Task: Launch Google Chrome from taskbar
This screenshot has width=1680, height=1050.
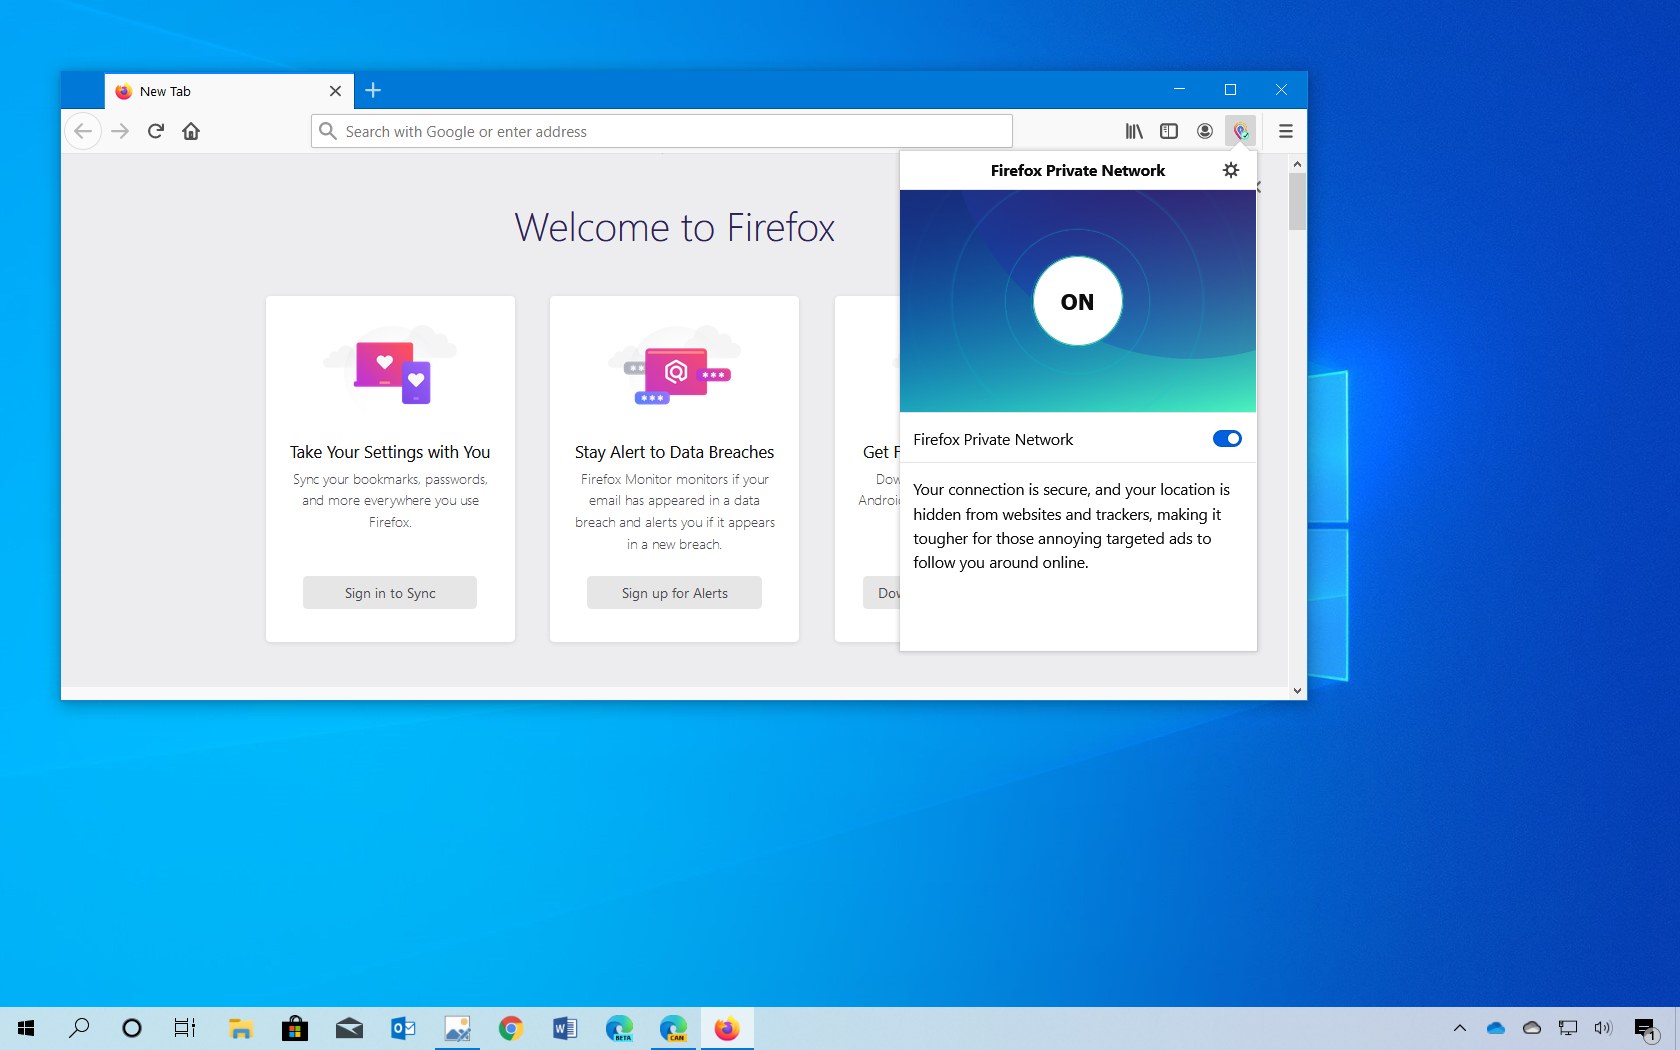Action: (511, 1028)
